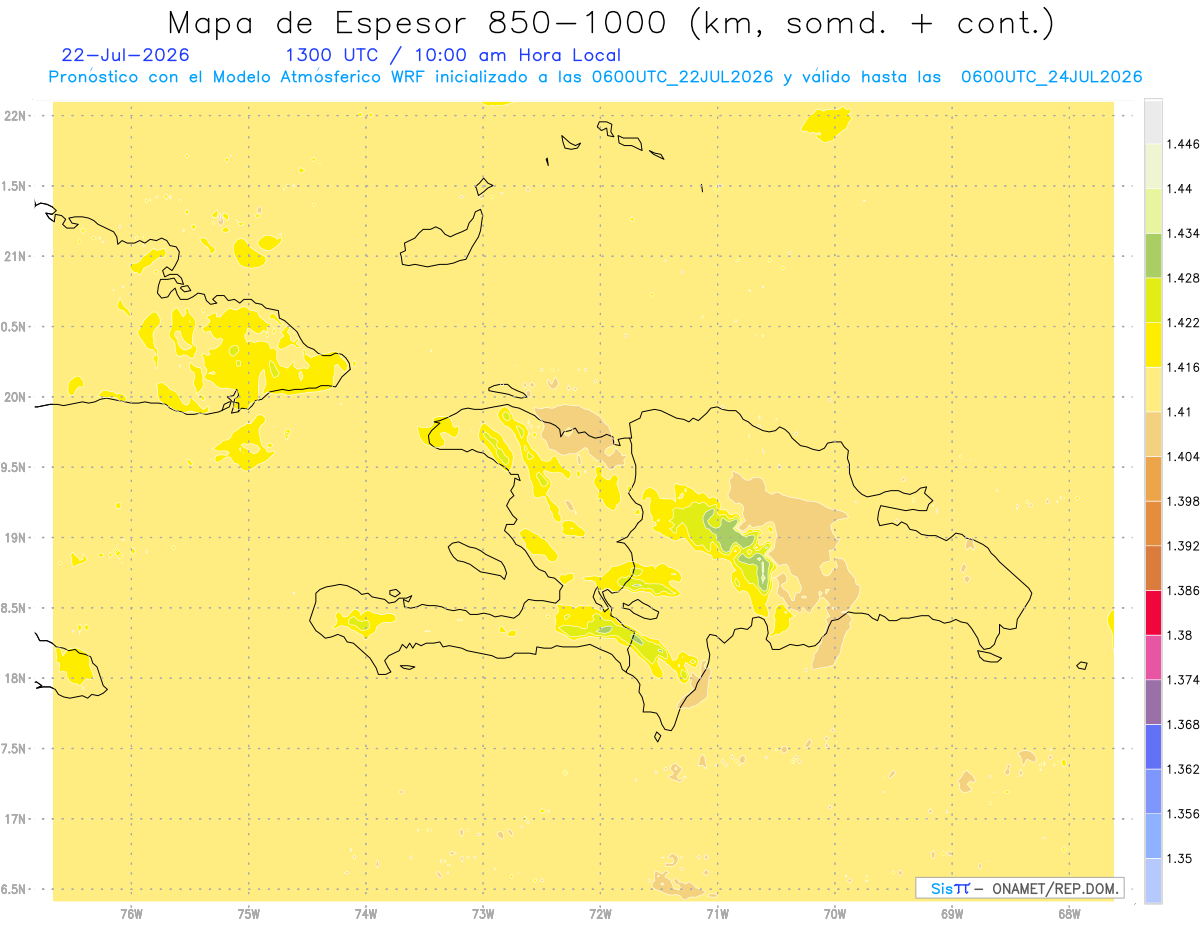Click the 75W longitude axis label

[x=249, y=914]
